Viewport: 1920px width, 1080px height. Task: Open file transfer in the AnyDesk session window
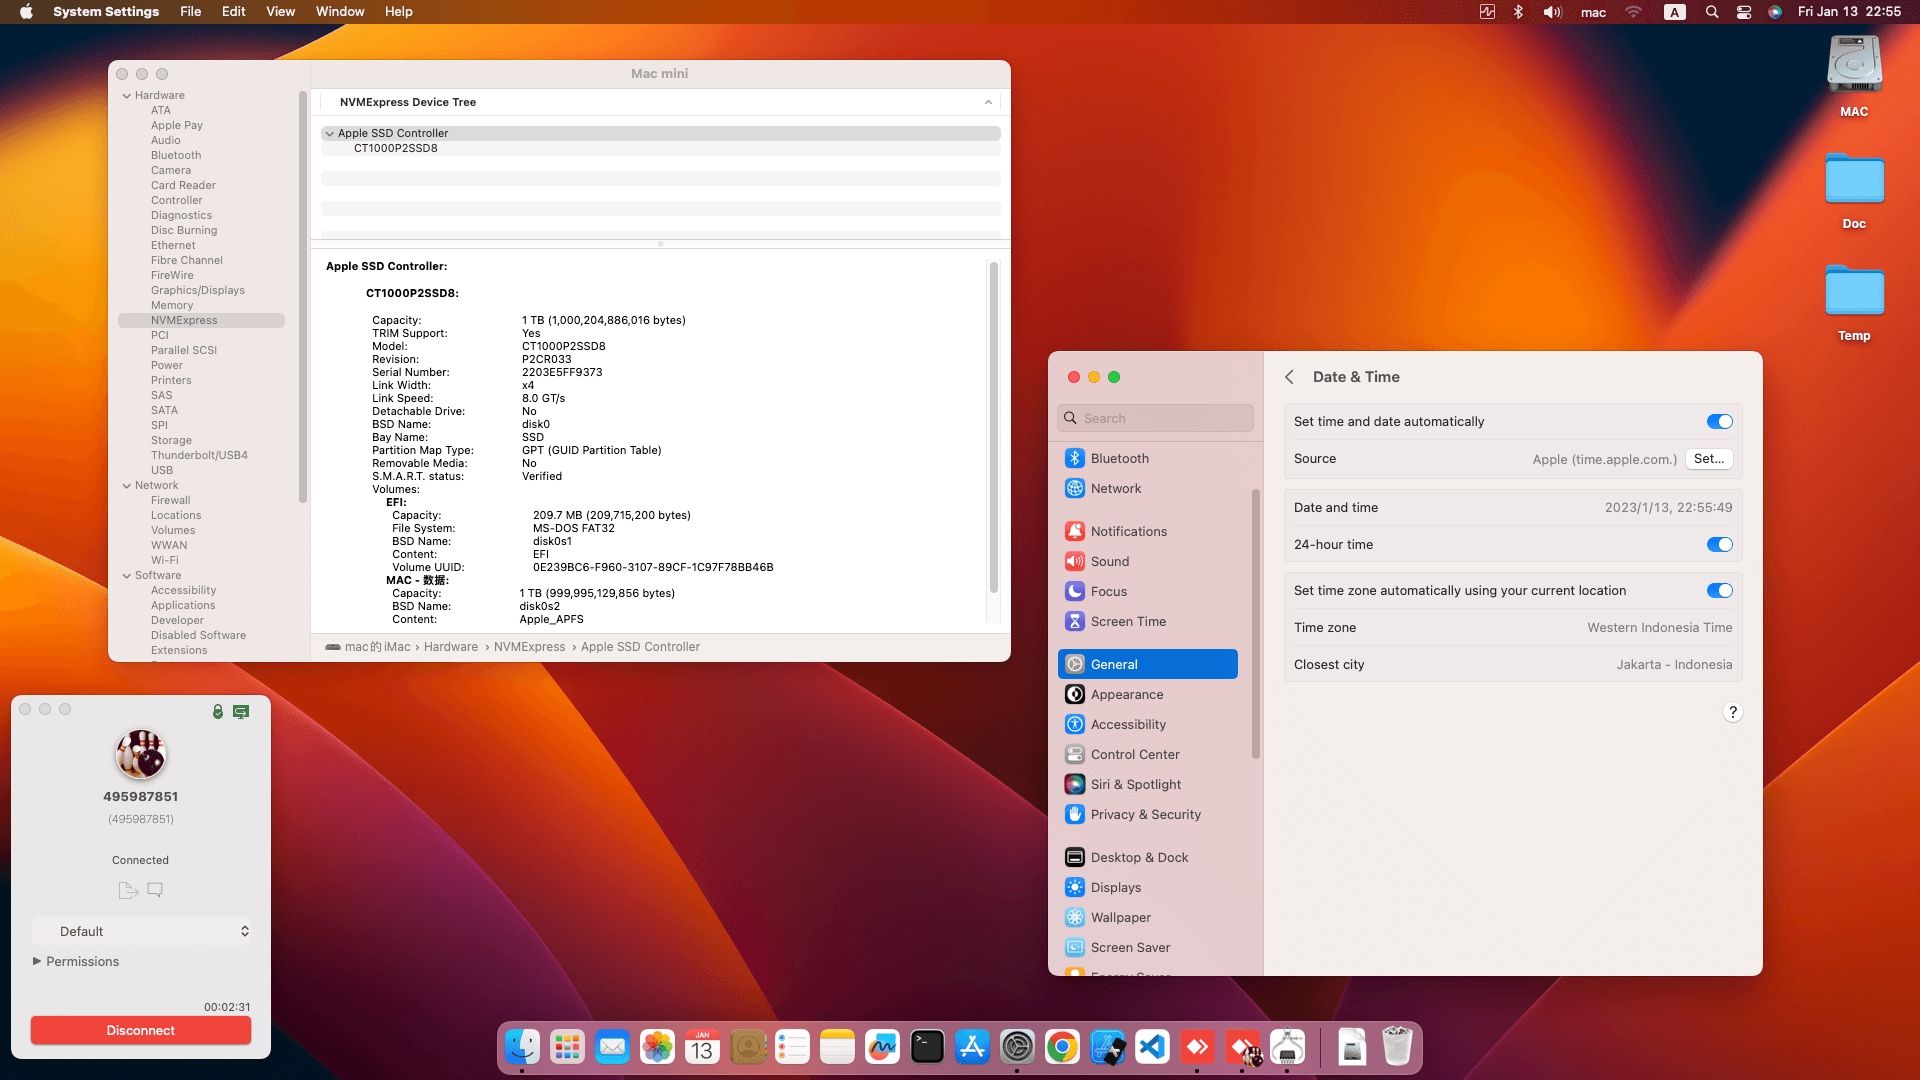127,889
